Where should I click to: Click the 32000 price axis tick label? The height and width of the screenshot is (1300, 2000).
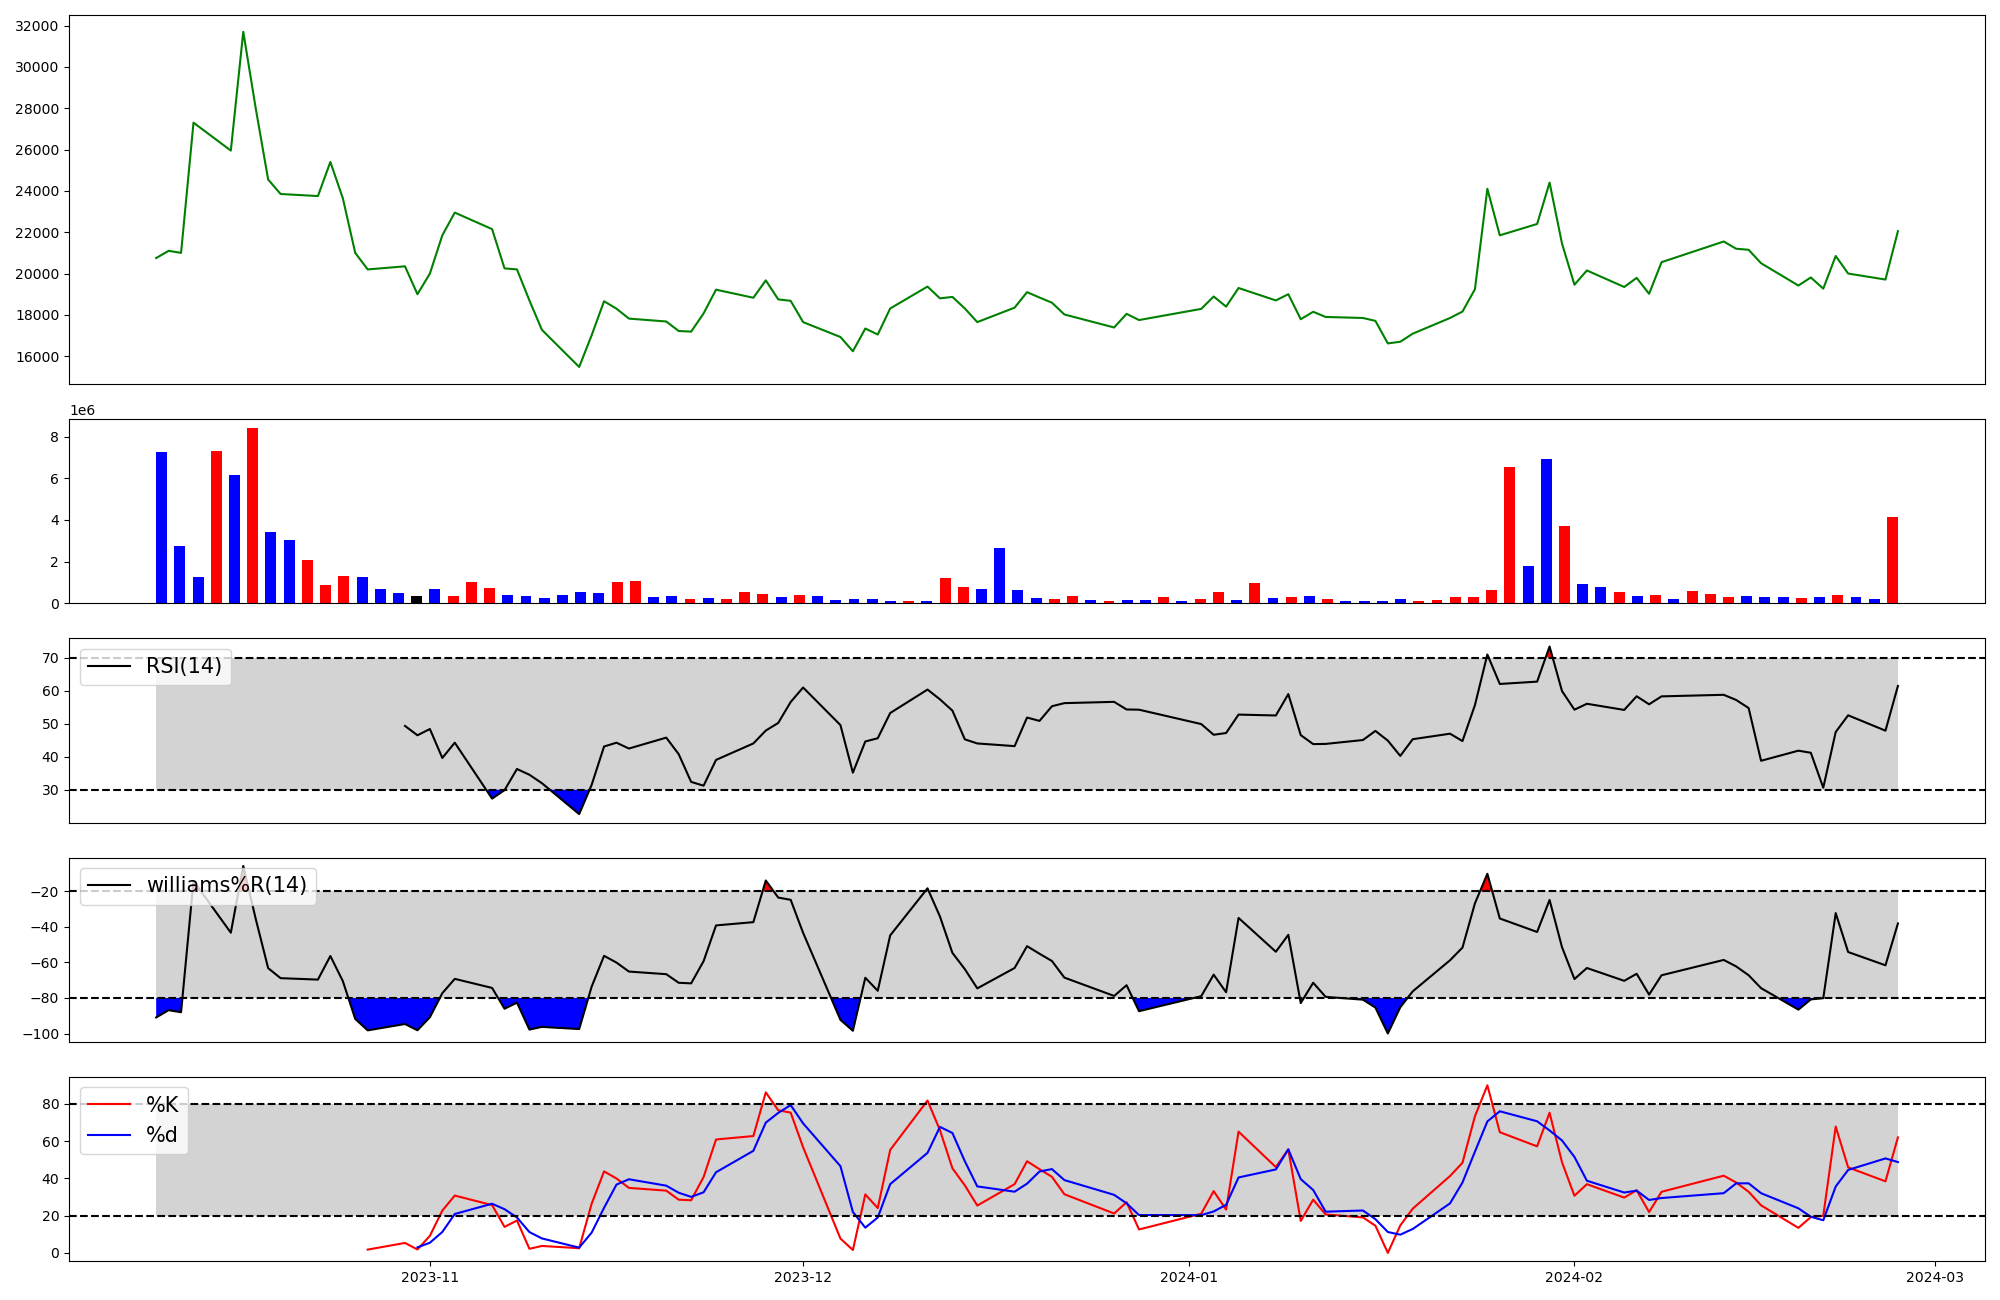click(x=37, y=26)
